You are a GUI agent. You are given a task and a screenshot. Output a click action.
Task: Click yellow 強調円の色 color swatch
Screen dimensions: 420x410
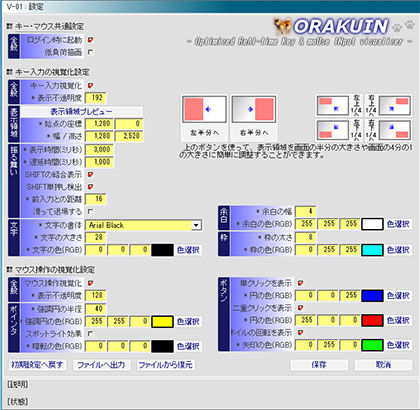click(162, 322)
